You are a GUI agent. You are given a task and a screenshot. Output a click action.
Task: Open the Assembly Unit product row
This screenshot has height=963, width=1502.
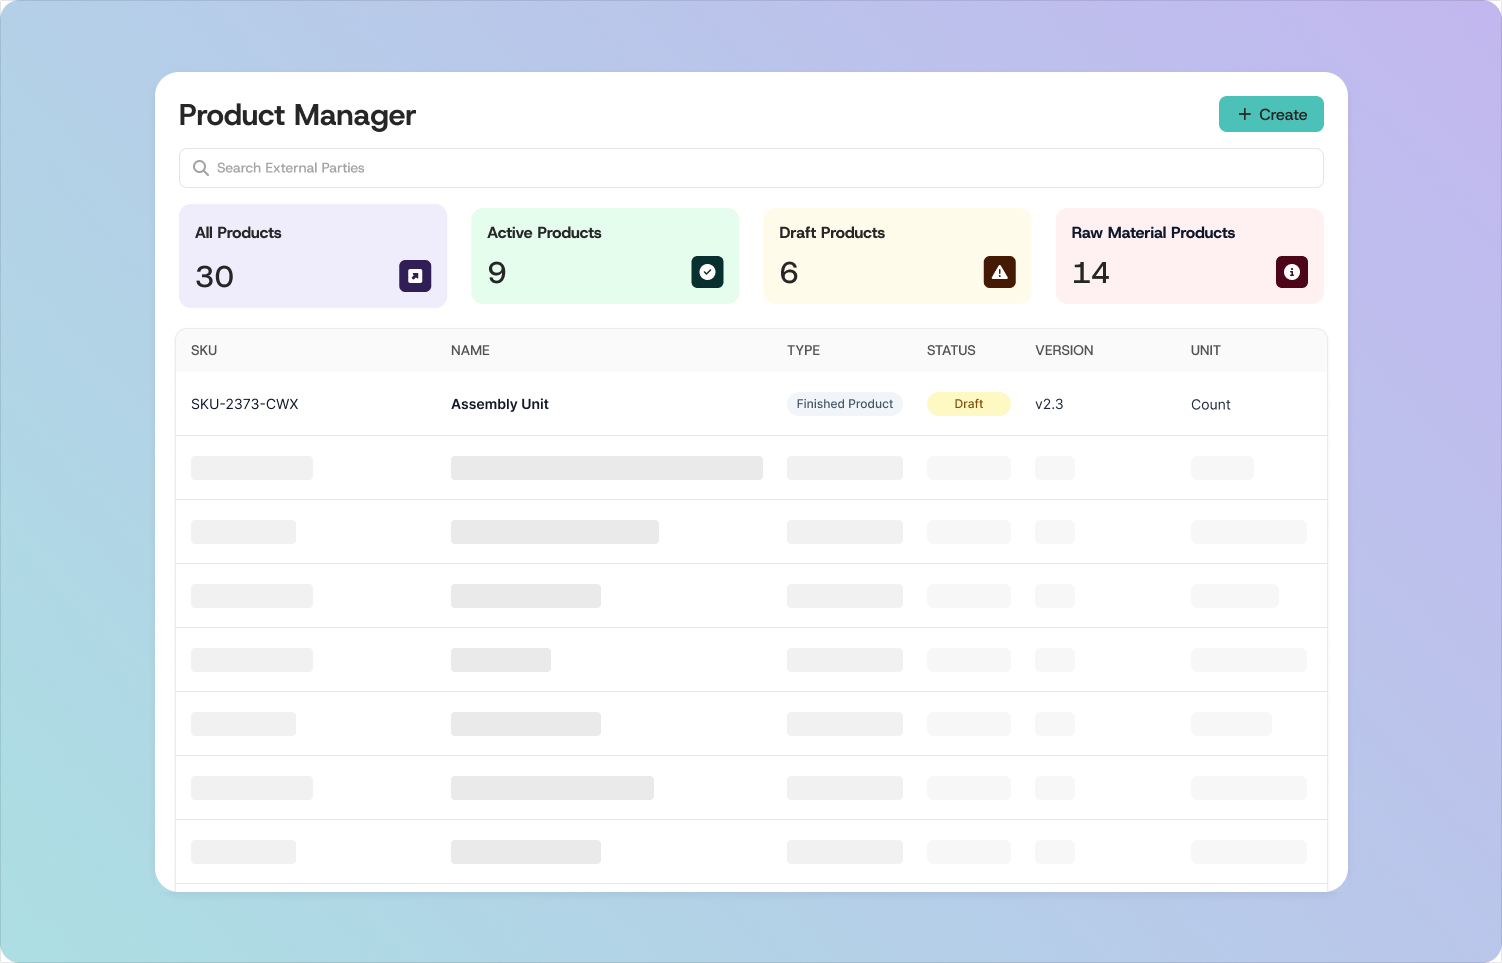tap(751, 404)
